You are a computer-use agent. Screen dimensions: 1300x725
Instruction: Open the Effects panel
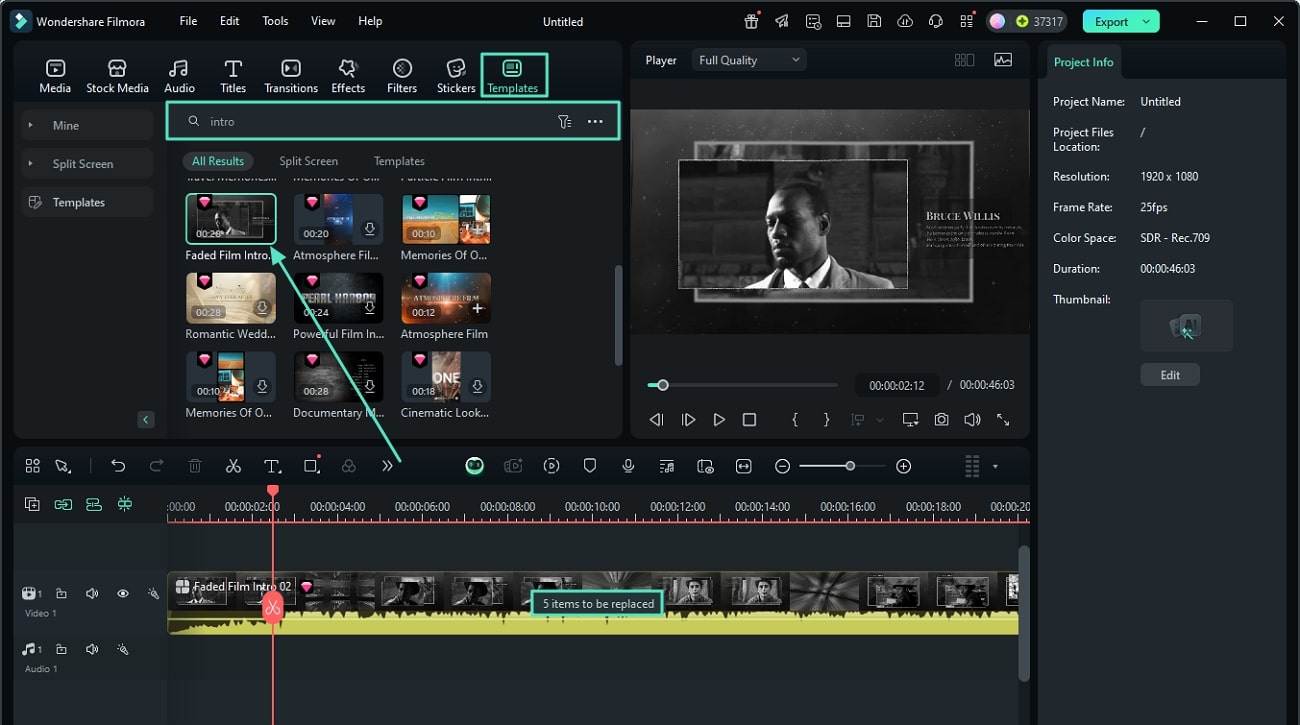348,76
